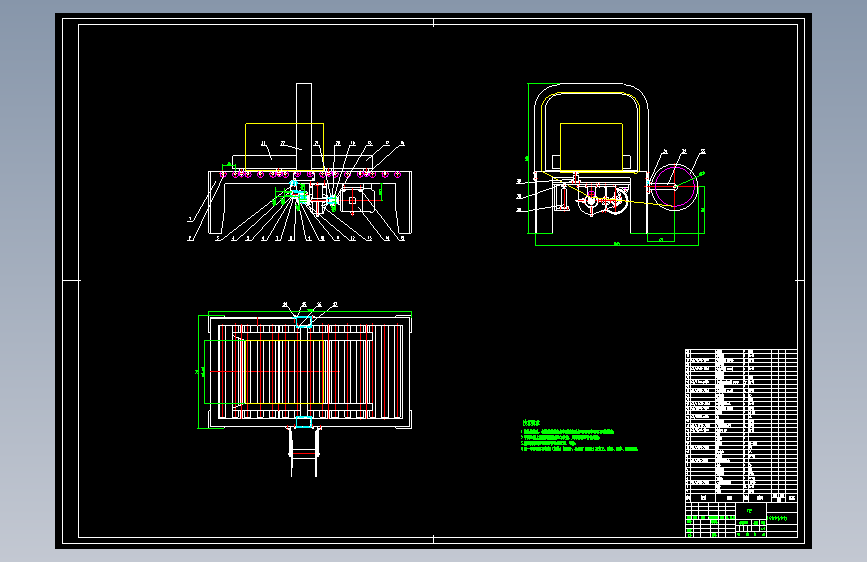The width and height of the screenshot is (867, 562).
Task: Select the roller conveyor top view drawing
Action: click(x=310, y=371)
